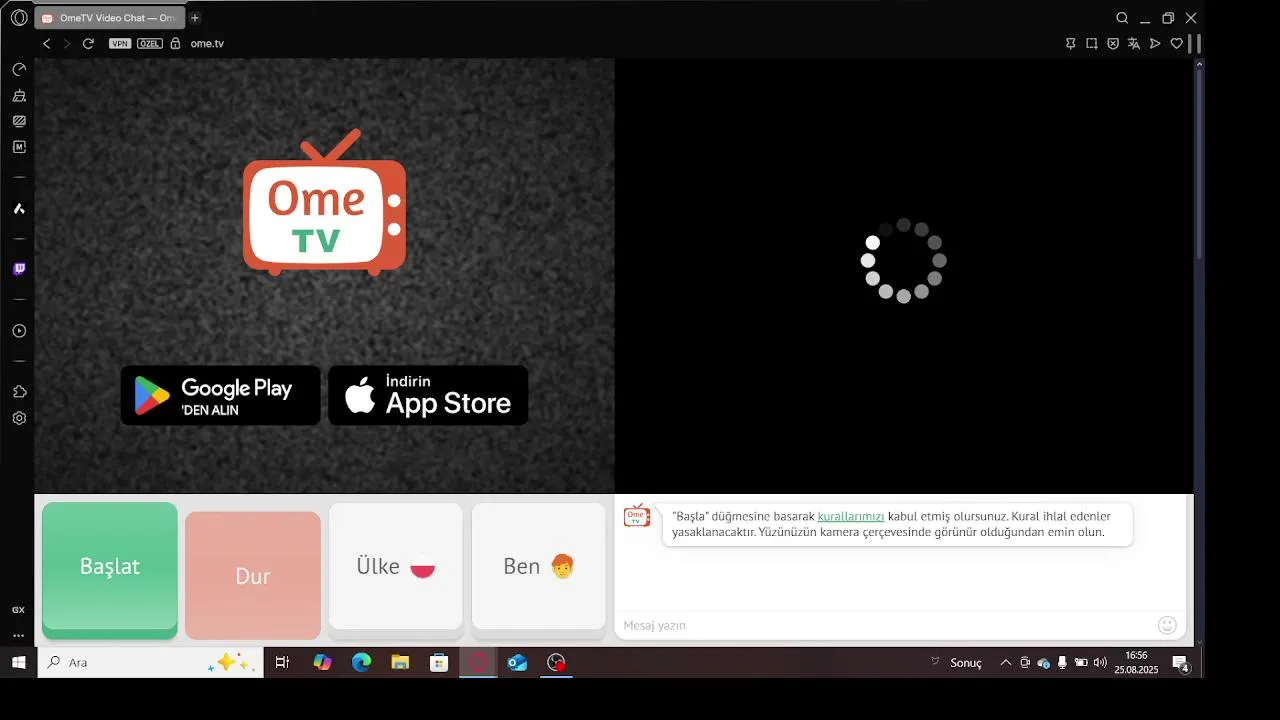Open Twitch panel in sidebar
Image resolution: width=1280 pixels, height=720 pixels.
click(19, 269)
